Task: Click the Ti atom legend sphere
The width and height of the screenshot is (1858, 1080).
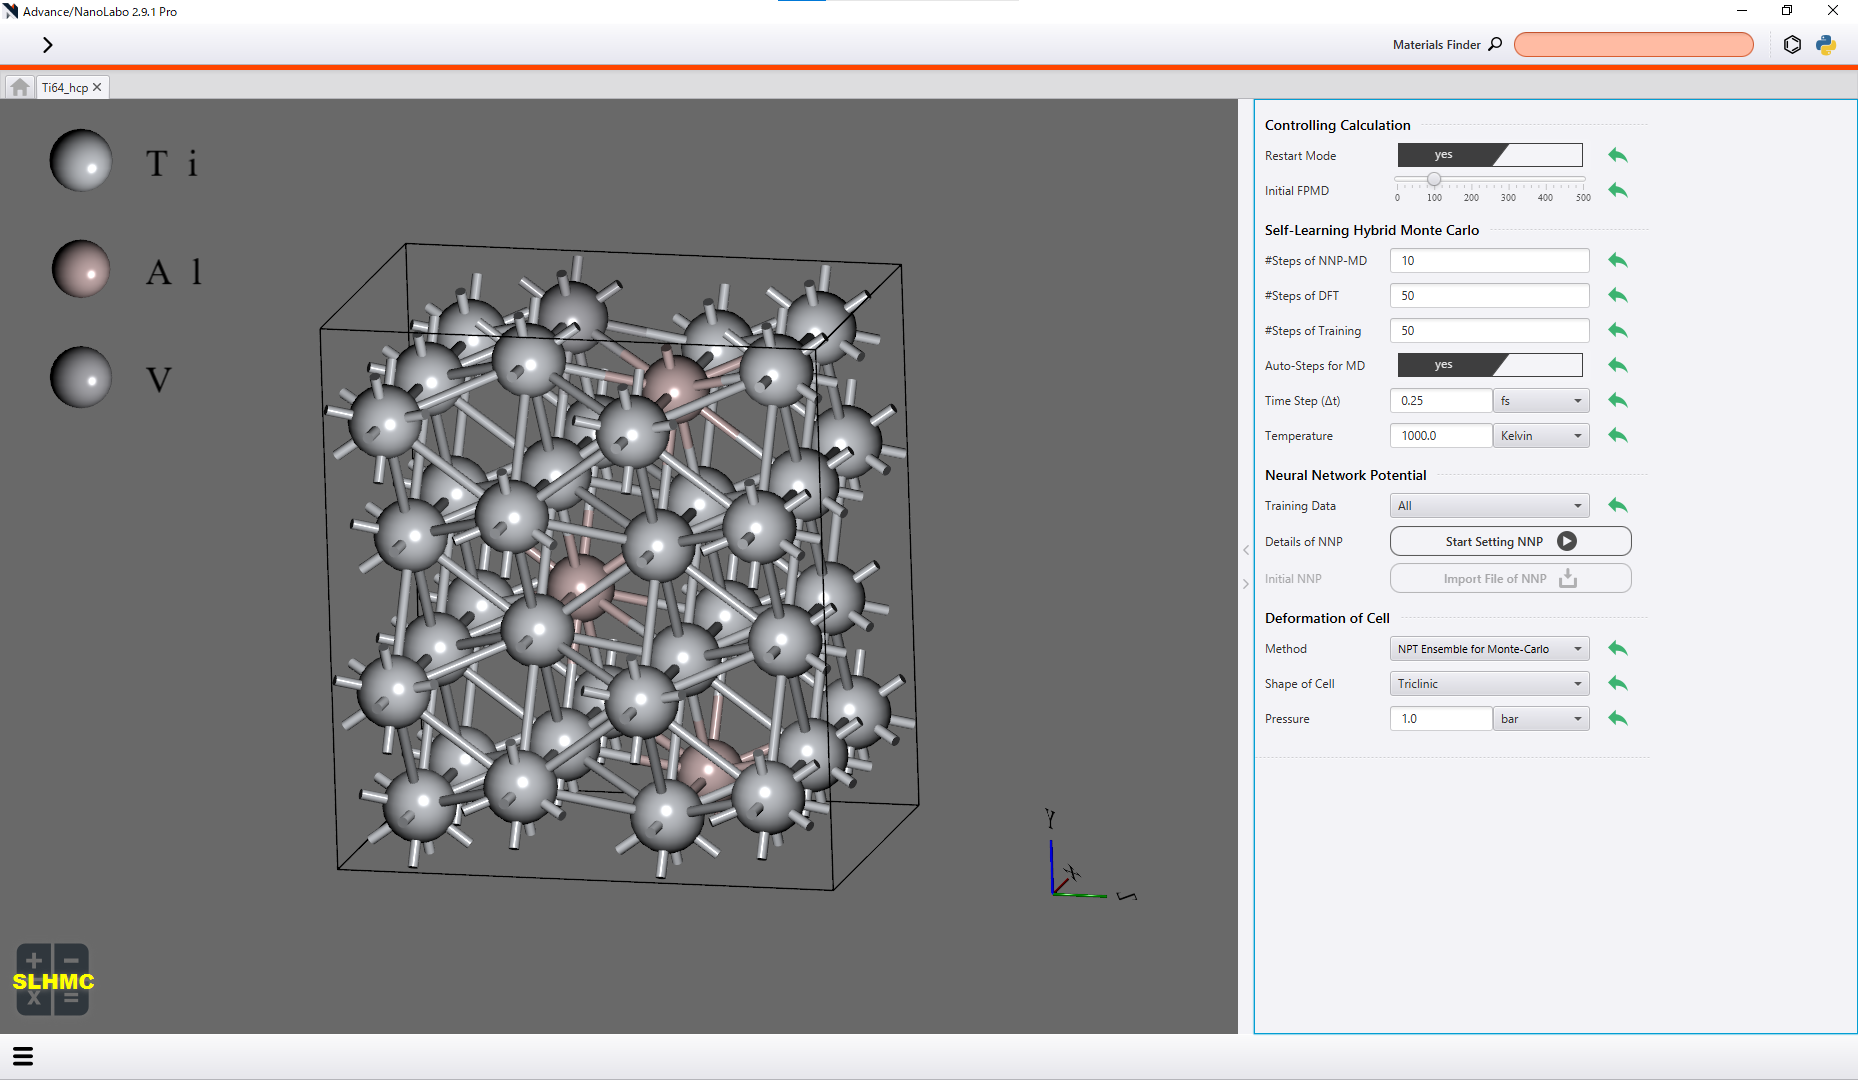Action: (81, 160)
